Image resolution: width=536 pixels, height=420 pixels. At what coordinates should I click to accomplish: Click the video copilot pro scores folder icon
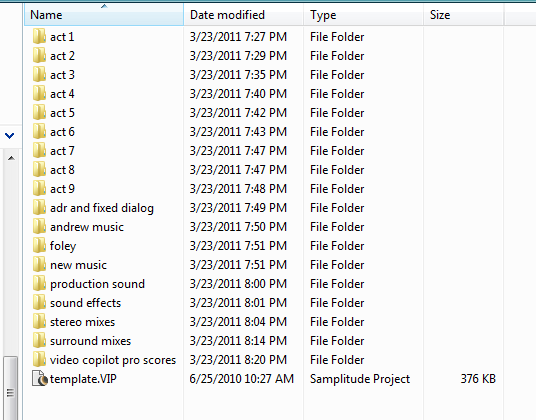(x=39, y=360)
